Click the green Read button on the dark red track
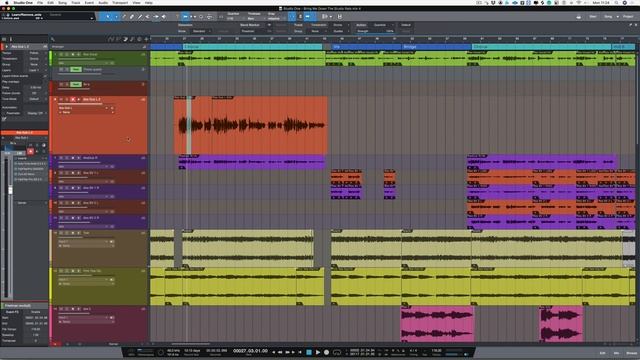This screenshot has height=360, width=640. [x=76, y=84]
